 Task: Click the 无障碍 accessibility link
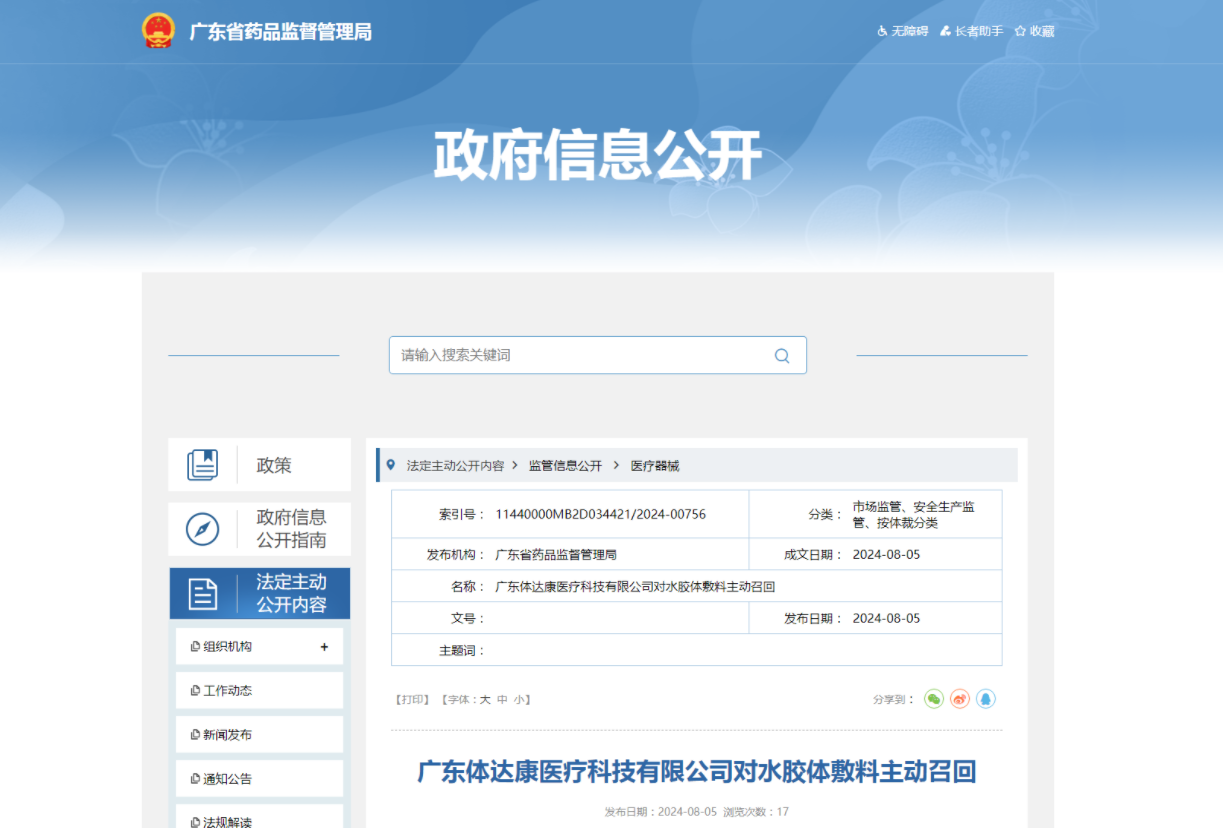click(x=902, y=31)
